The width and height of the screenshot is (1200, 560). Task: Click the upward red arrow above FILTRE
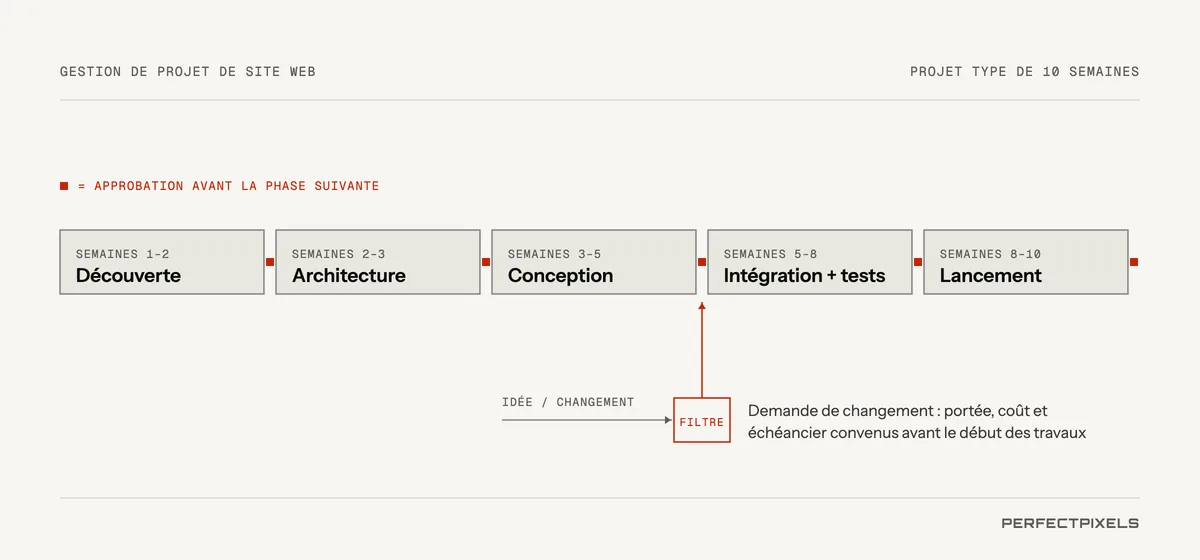point(702,349)
